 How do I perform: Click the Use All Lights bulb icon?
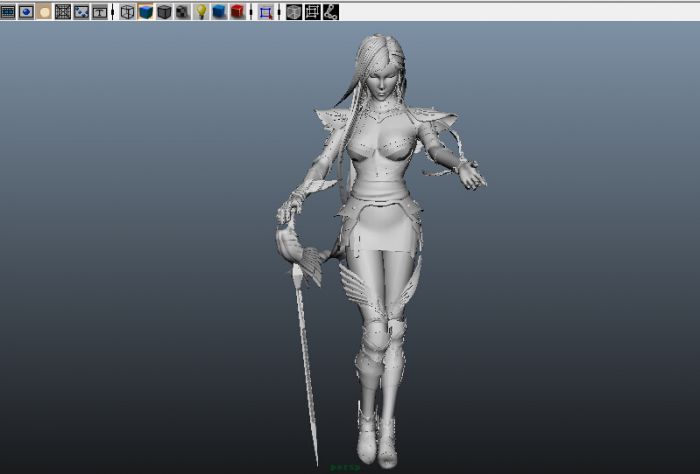coord(201,12)
